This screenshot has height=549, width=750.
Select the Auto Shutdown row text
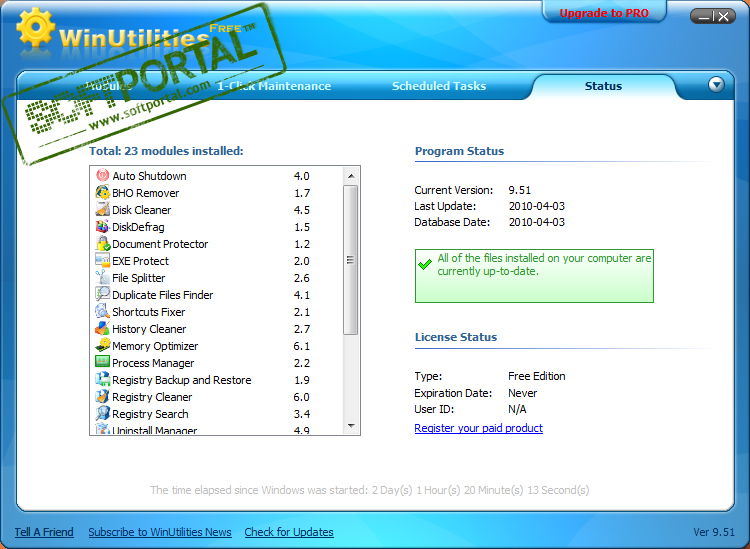(149, 176)
